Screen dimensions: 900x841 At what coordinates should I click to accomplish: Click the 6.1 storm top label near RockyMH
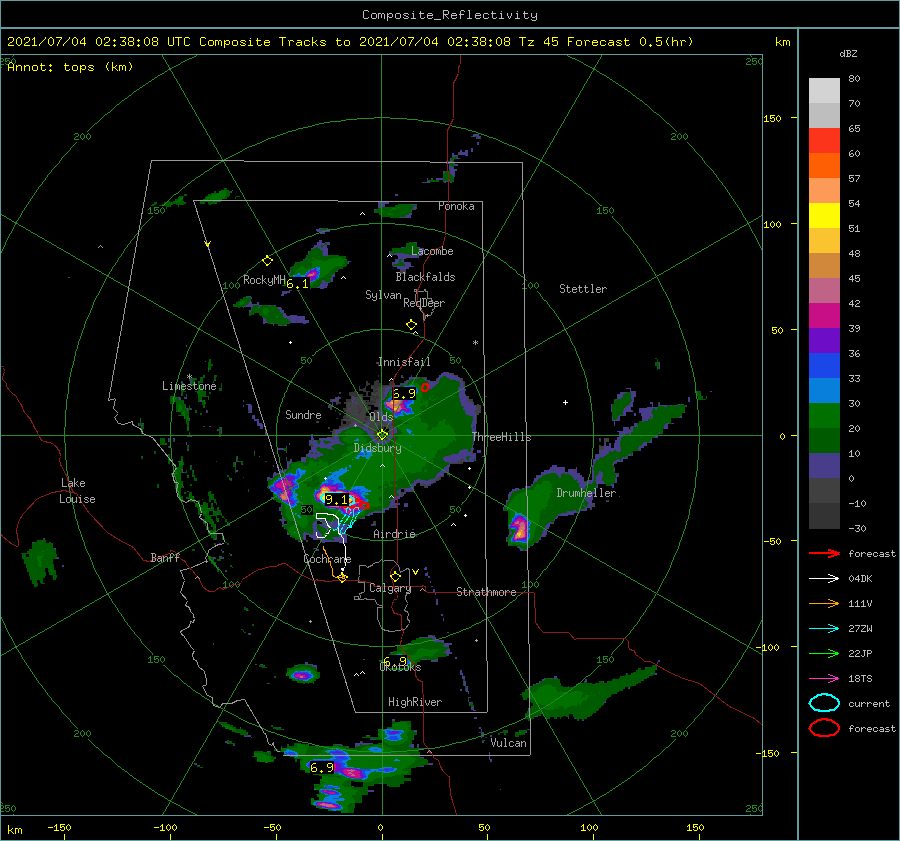tap(297, 284)
